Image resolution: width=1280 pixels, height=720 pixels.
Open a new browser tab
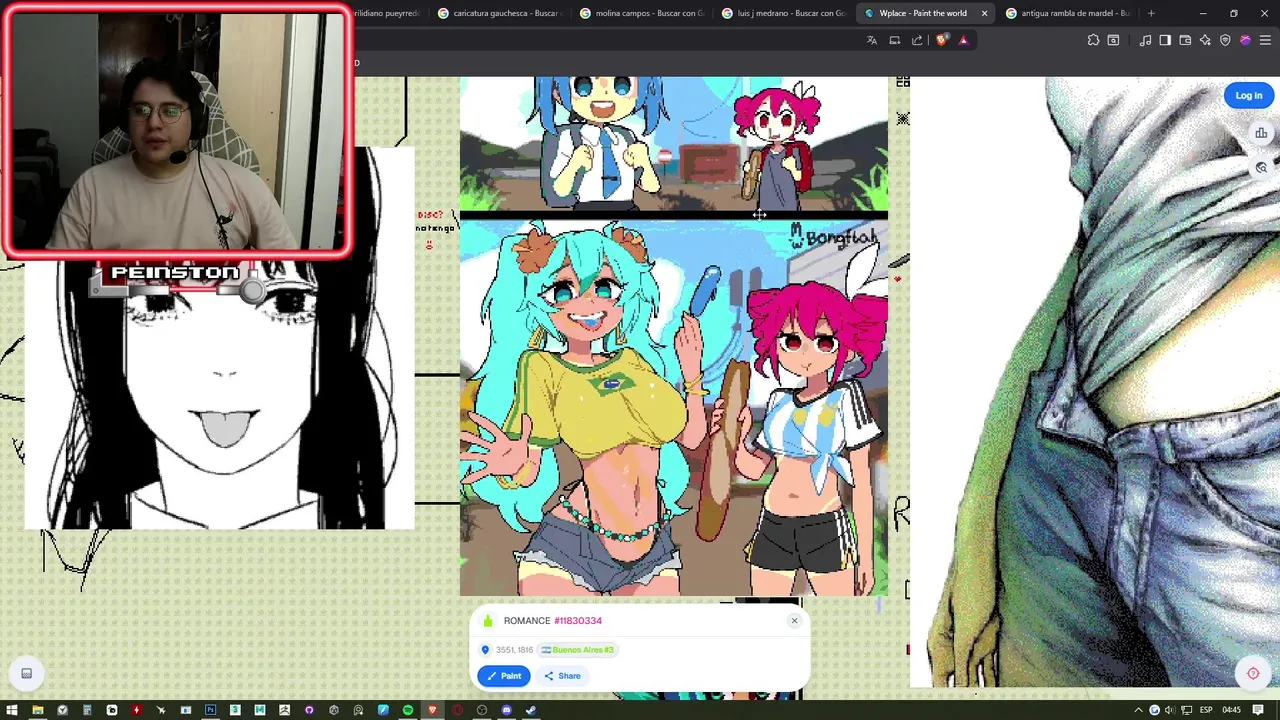point(1151,13)
